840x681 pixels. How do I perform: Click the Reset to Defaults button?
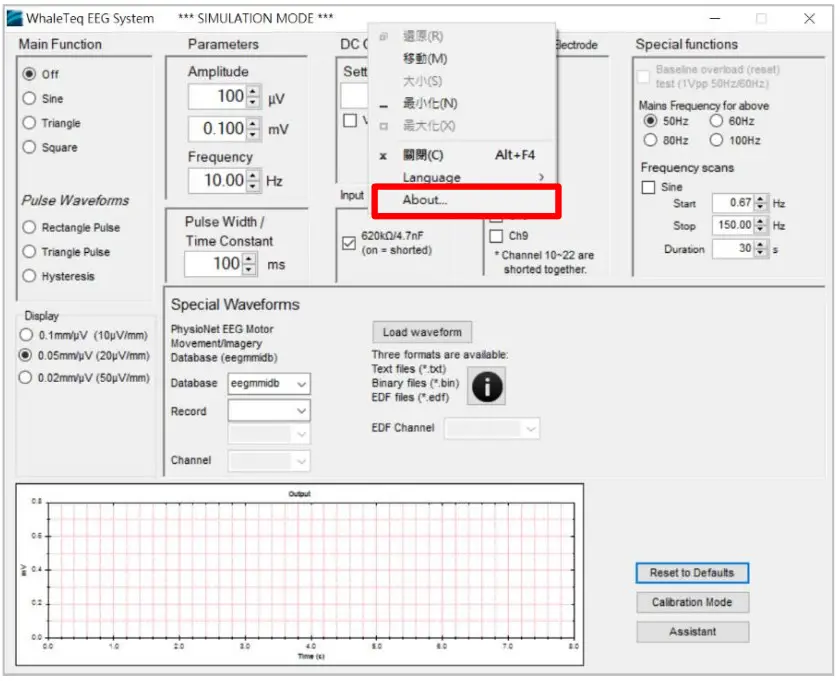[692, 573]
